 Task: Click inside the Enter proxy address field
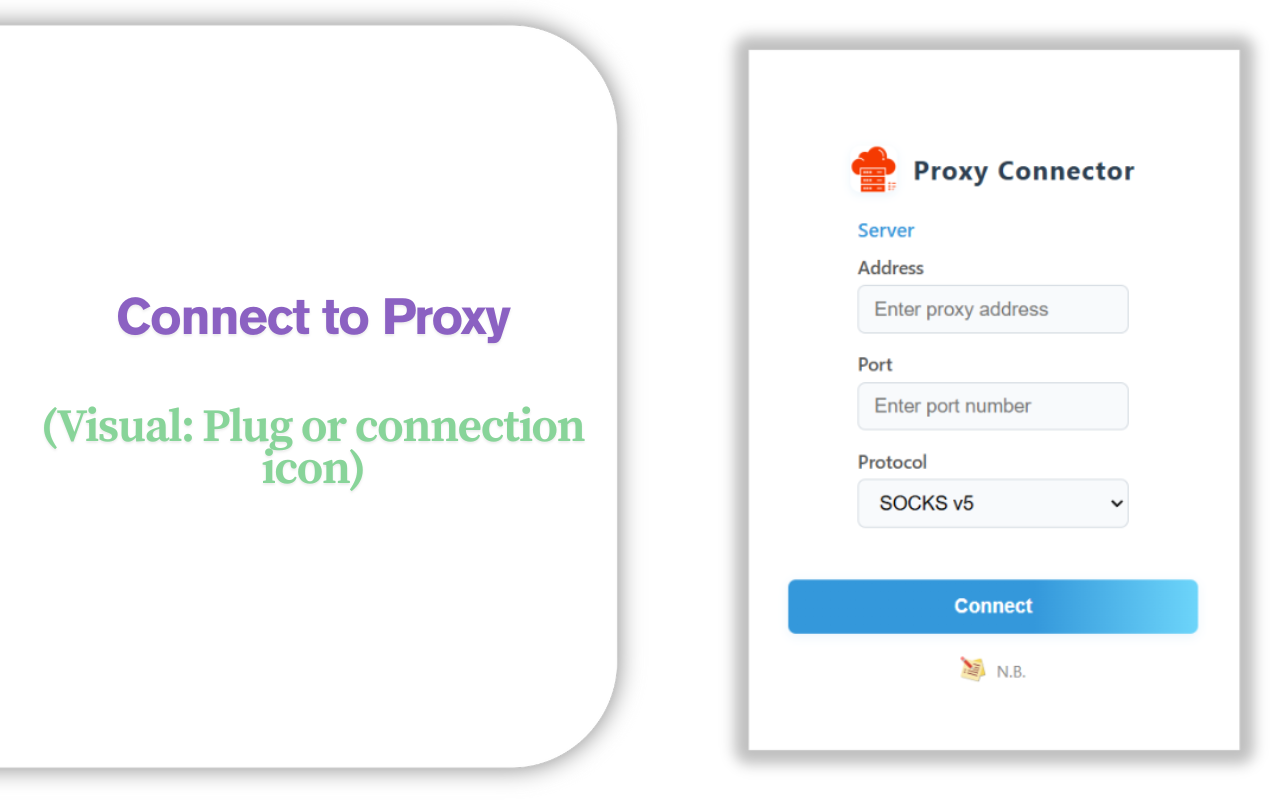tap(992, 309)
